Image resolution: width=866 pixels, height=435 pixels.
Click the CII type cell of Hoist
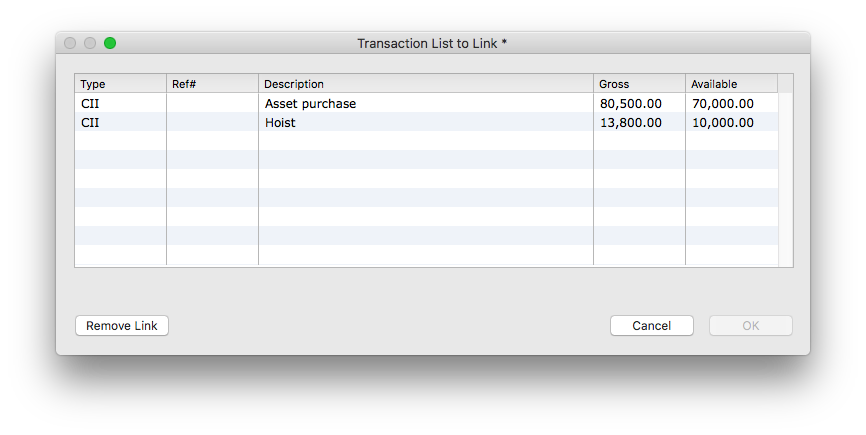tap(120, 122)
